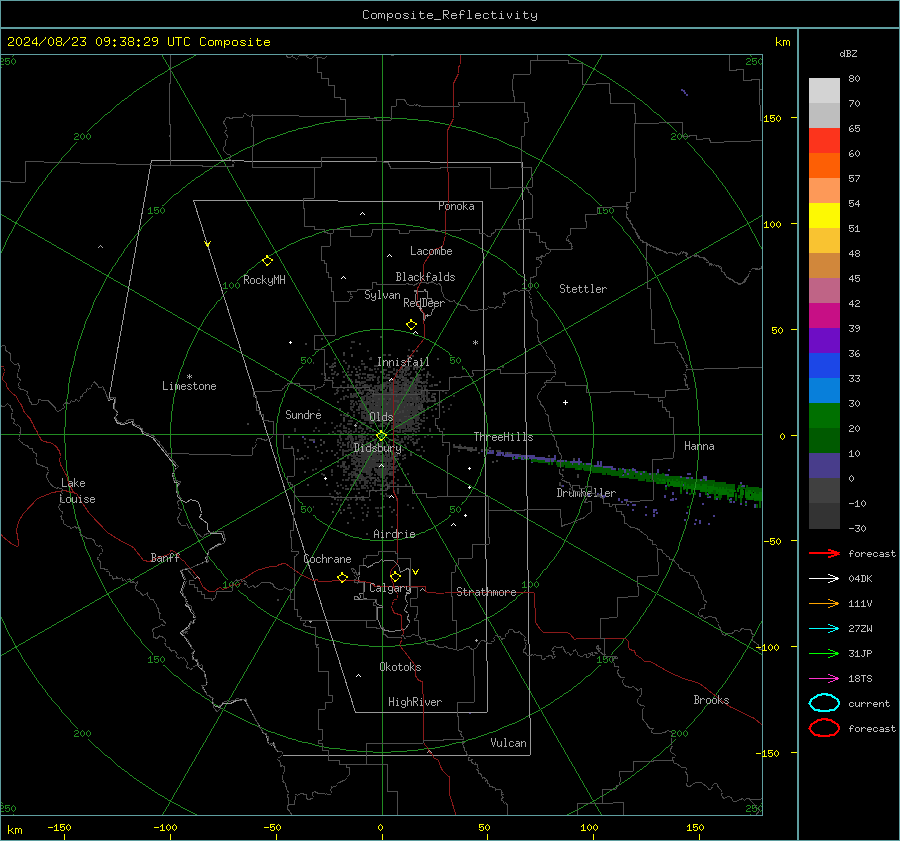Image resolution: width=900 pixels, height=841 pixels.
Task: Click the Sylvan label
Action: pos(382,295)
